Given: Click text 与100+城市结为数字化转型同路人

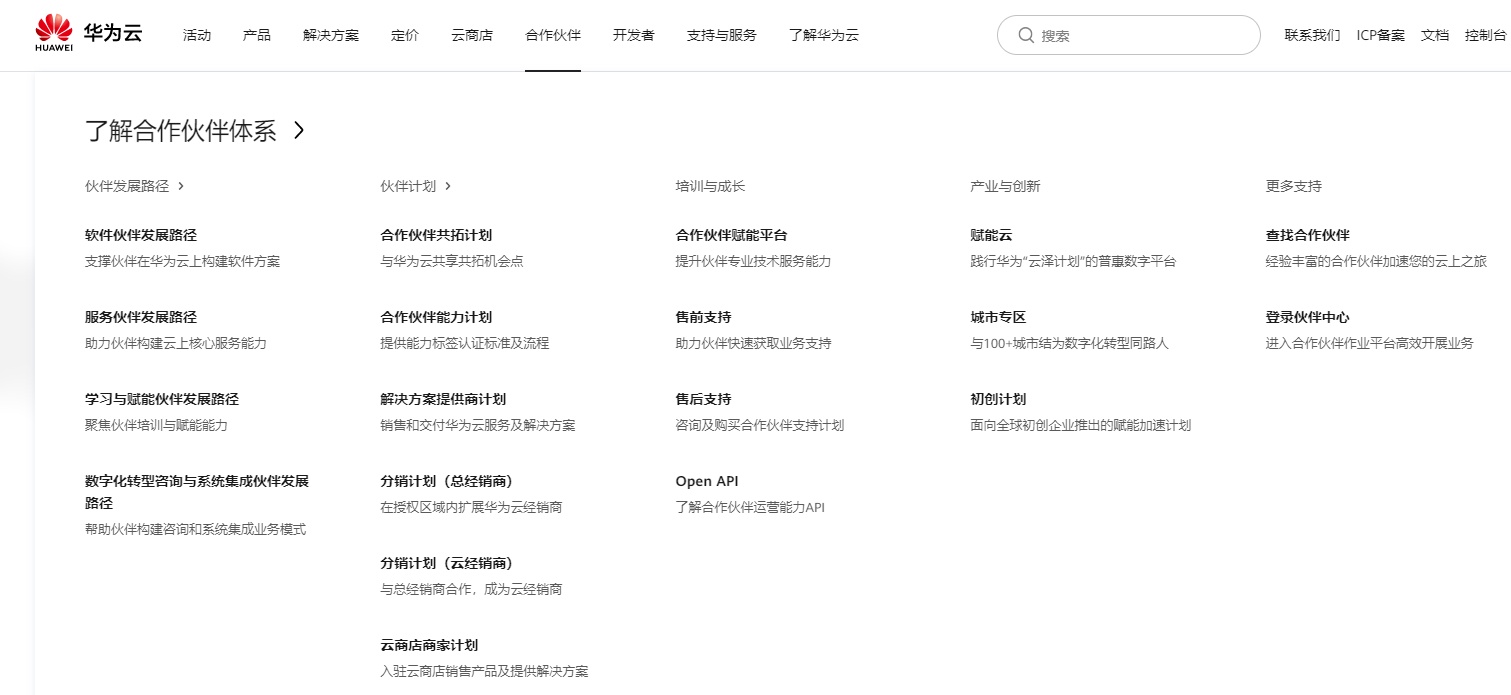Looking at the screenshot, I should coord(1069,343).
